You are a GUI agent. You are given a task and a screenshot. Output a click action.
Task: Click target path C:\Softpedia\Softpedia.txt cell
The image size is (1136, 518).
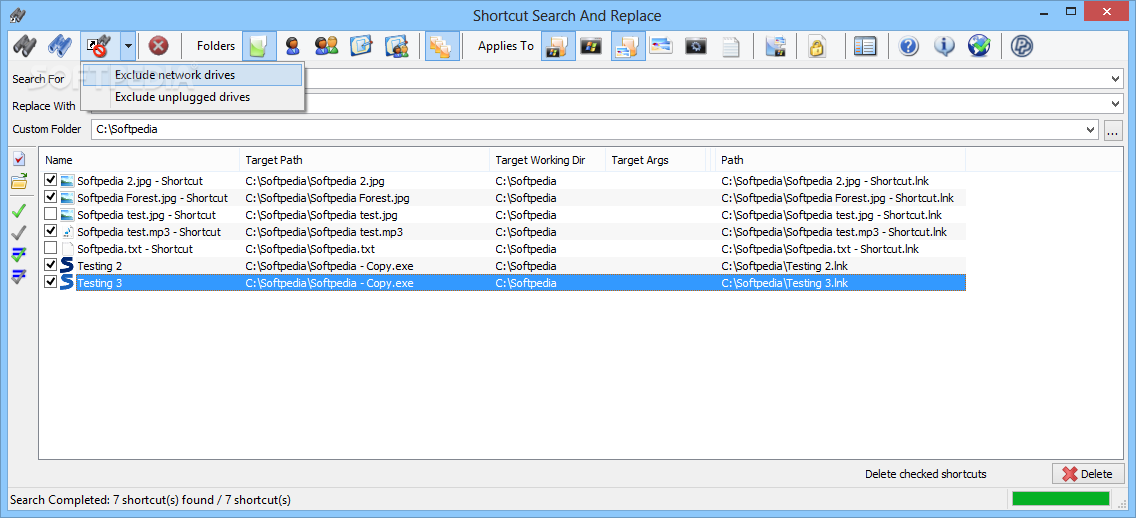pos(310,248)
